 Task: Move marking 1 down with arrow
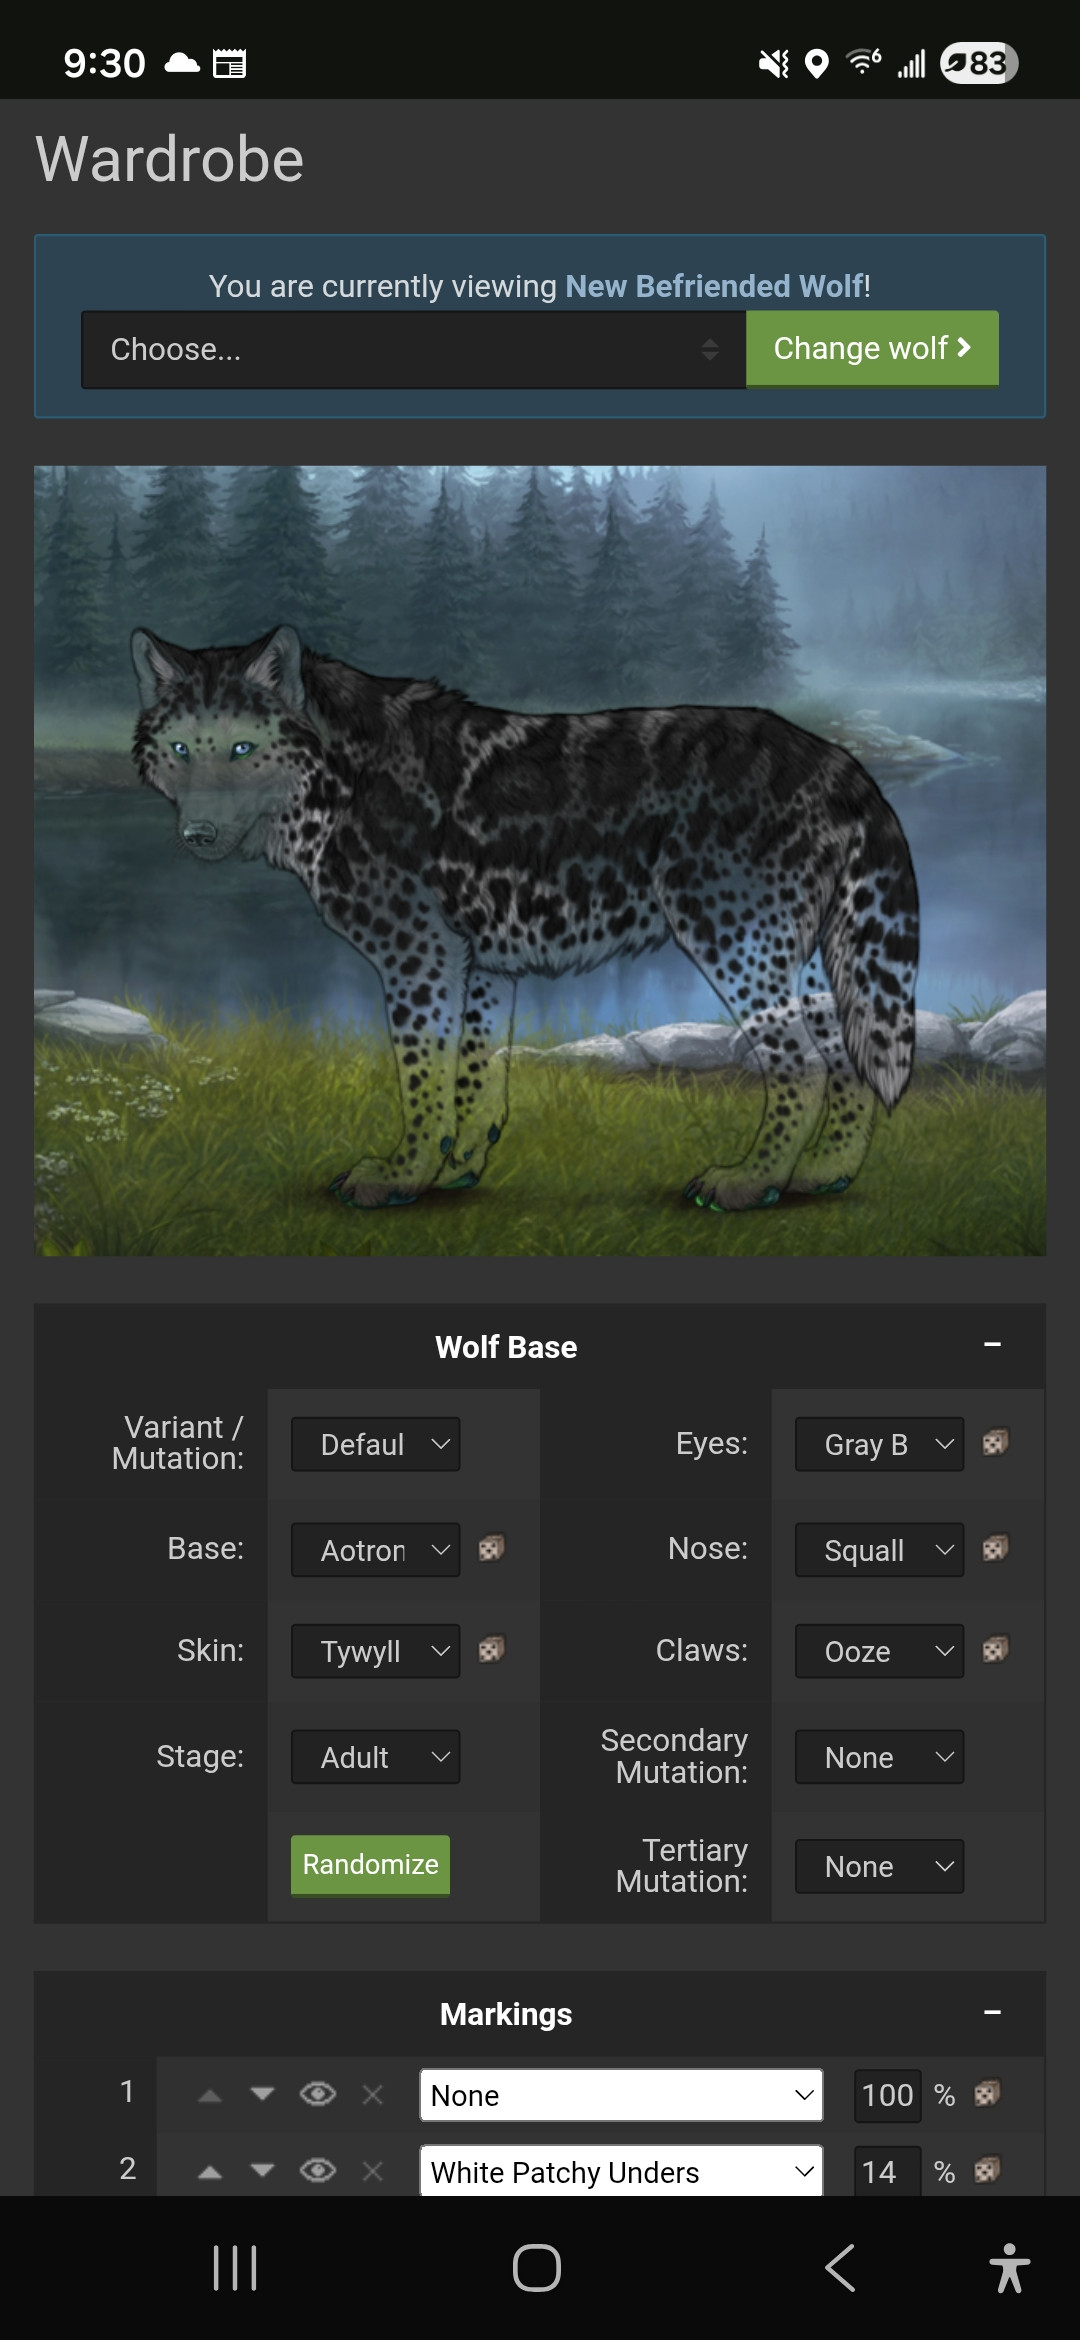point(262,2094)
